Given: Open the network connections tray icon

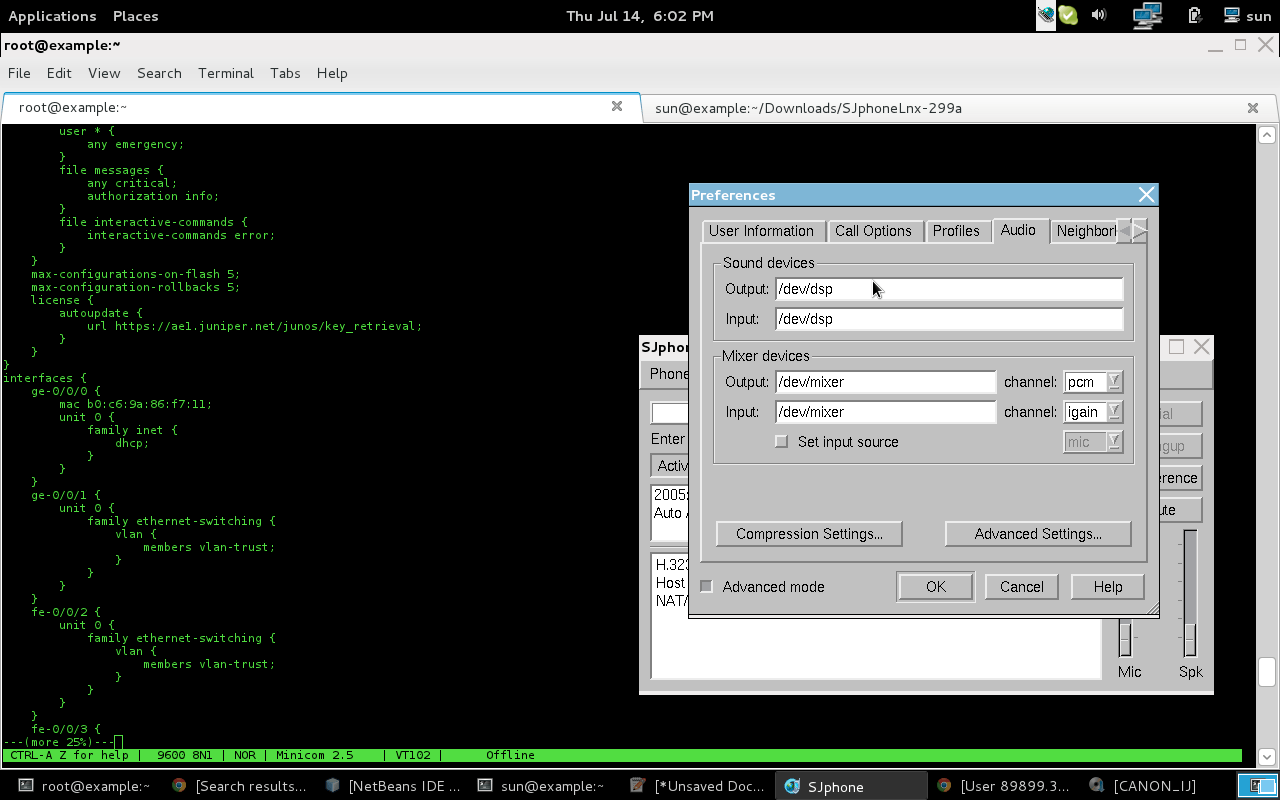Looking at the screenshot, I should [x=1147, y=15].
